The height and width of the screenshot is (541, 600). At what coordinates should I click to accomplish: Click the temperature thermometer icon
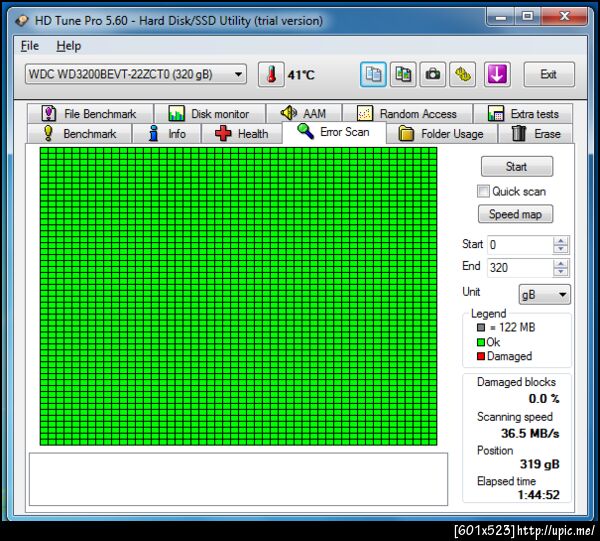(271, 74)
